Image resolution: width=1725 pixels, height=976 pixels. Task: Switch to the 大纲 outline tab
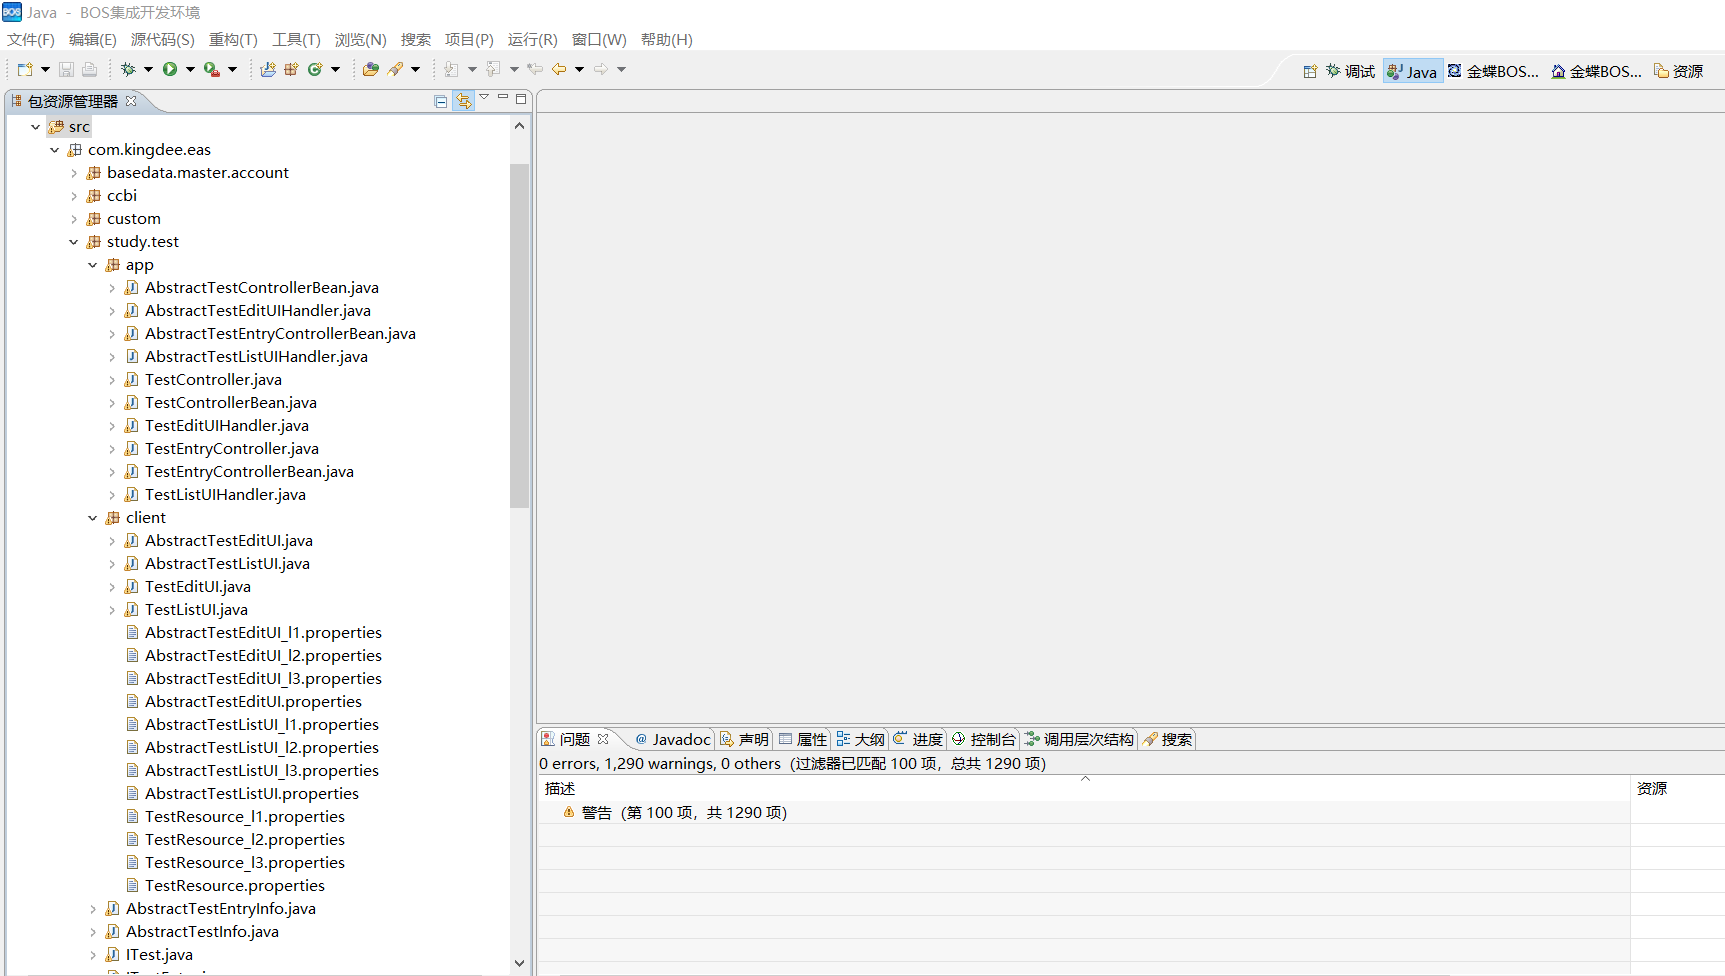861,740
